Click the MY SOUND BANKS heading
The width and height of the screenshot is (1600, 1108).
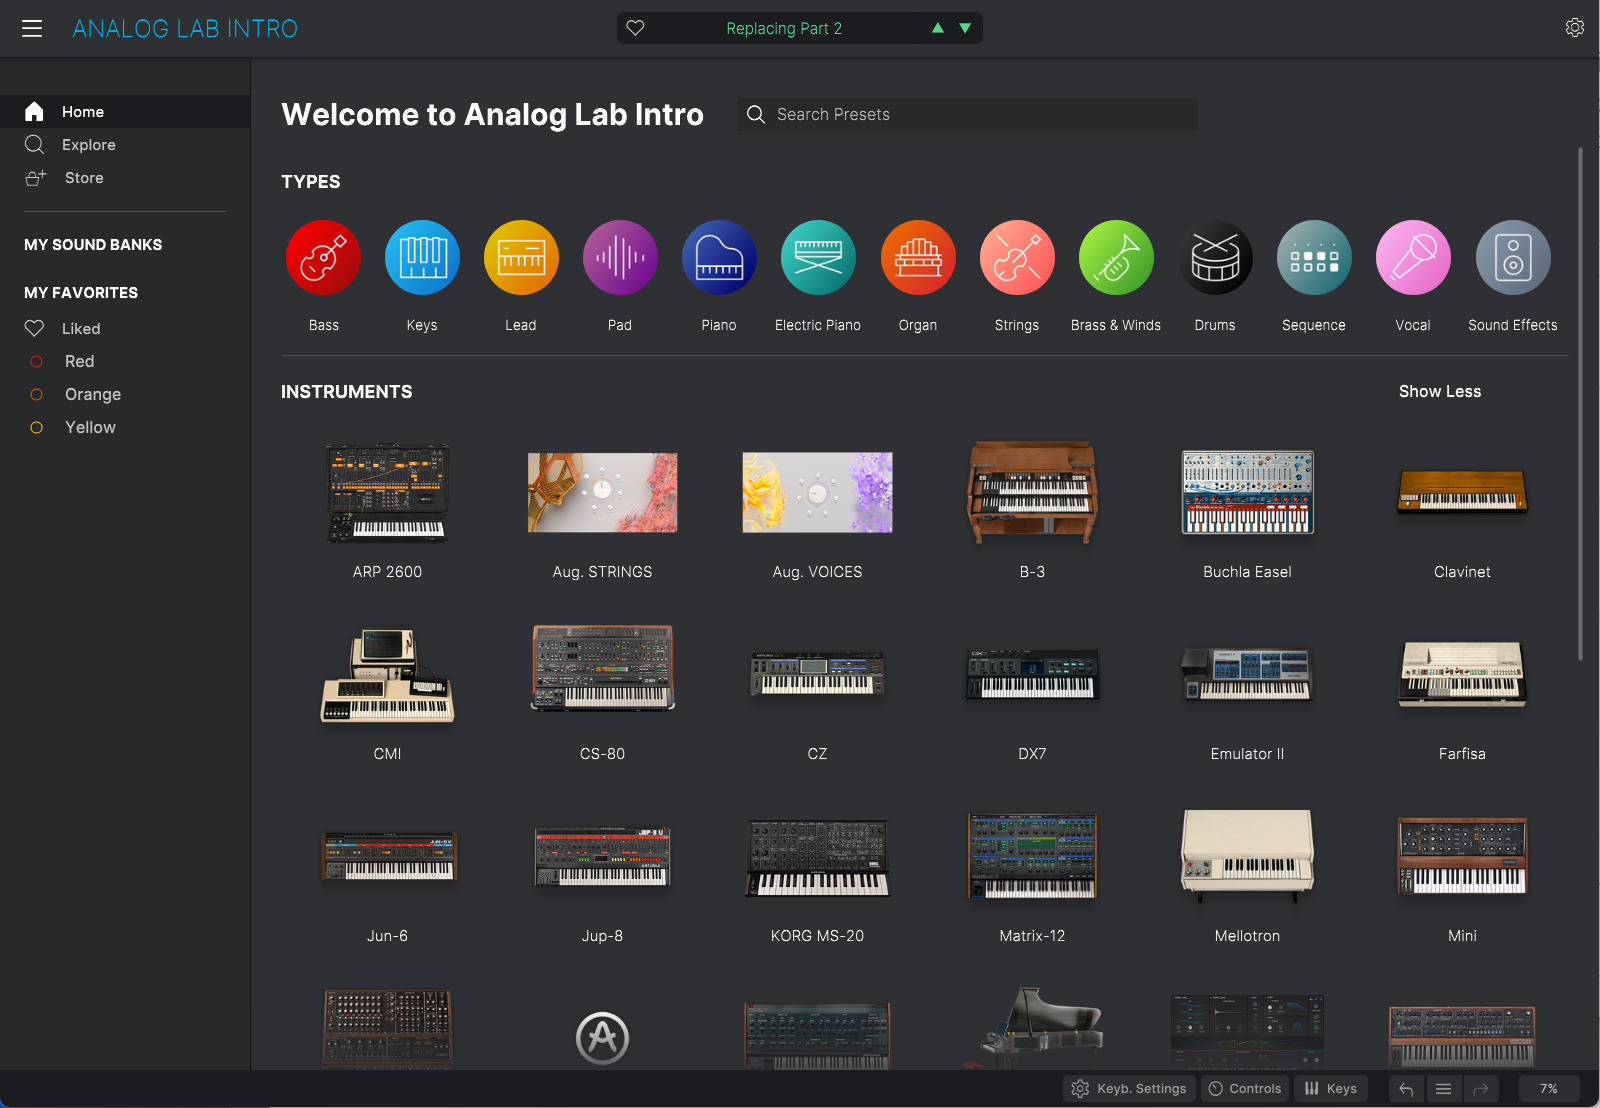pos(93,244)
